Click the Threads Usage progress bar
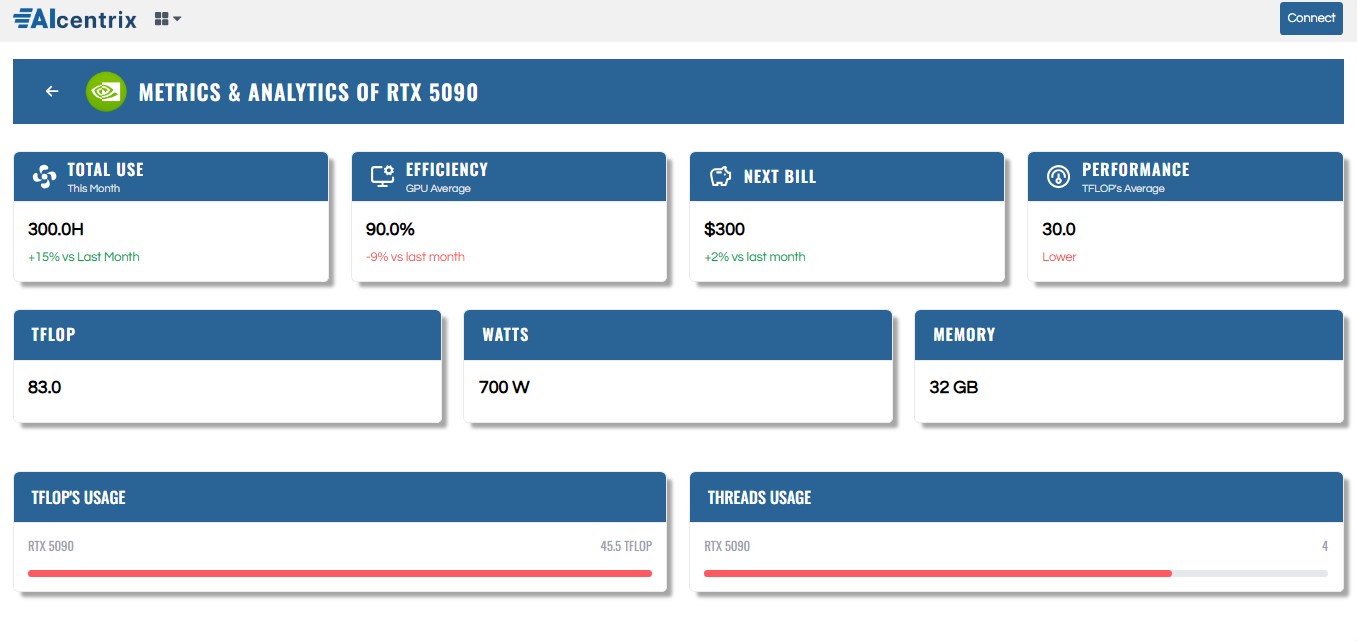1357x641 pixels. click(1015, 573)
